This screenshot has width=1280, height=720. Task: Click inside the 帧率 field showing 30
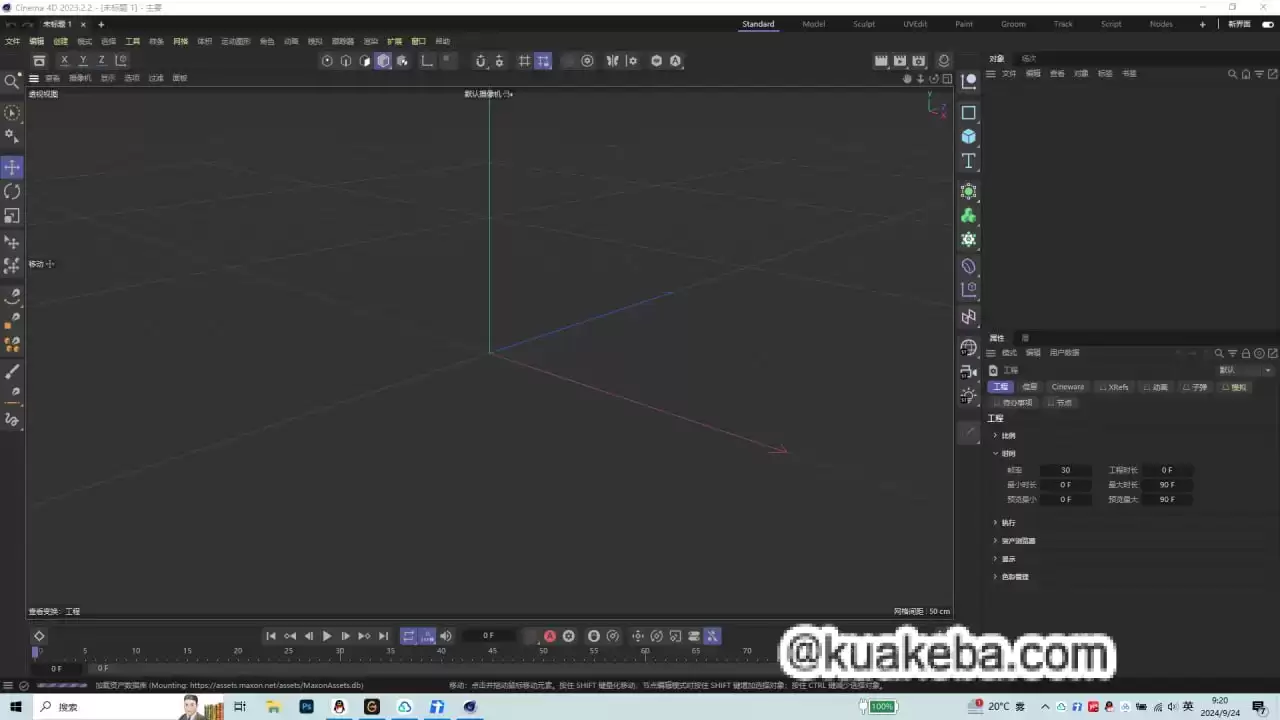1065,470
